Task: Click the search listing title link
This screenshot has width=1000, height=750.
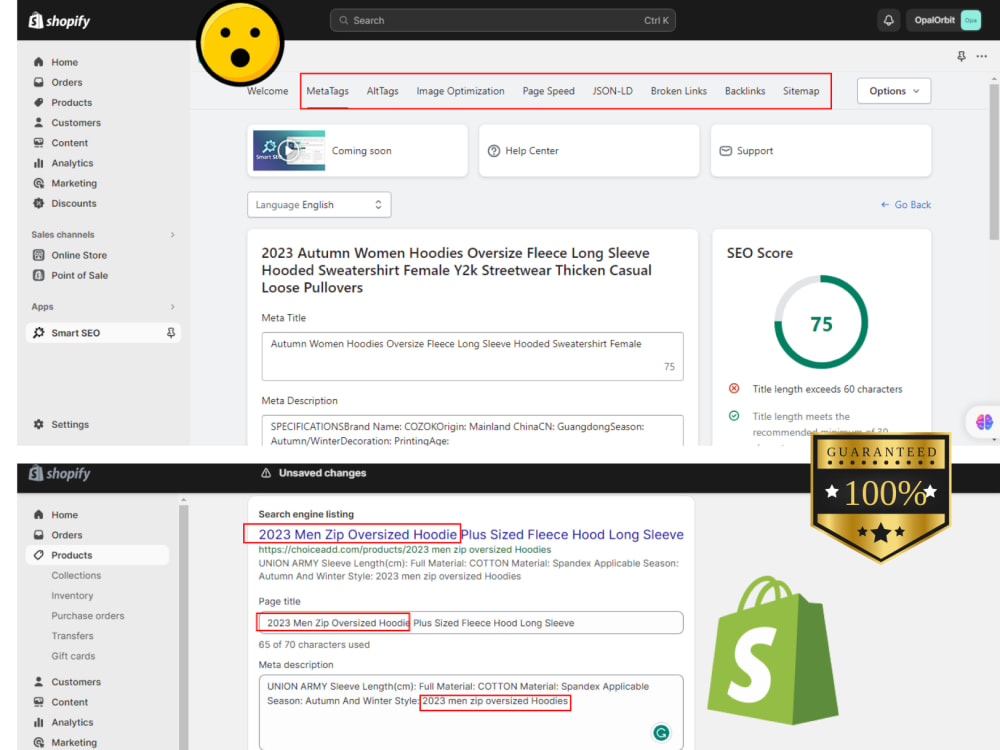Action: point(471,534)
